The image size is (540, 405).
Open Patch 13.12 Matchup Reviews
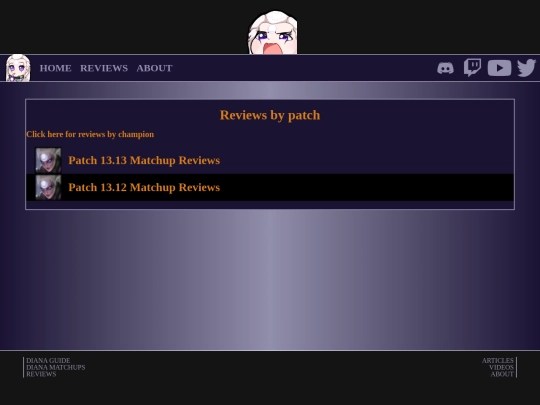[144, 187]
